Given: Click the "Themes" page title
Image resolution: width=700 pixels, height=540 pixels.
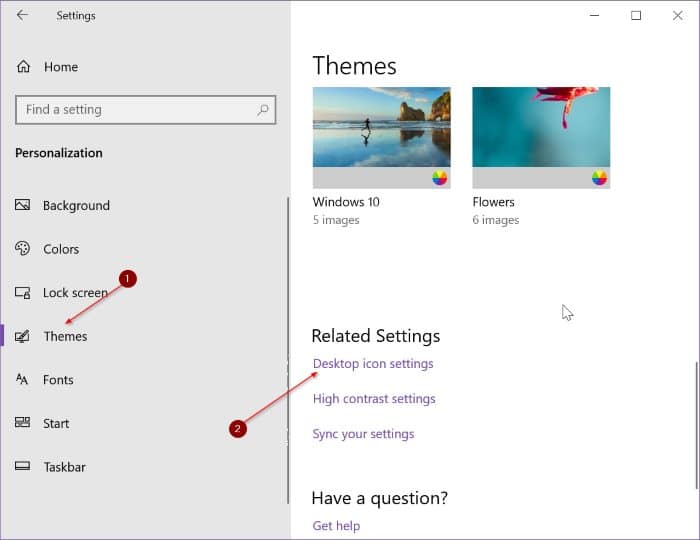Looking at the screenshot, I should [x=354, y=66].
